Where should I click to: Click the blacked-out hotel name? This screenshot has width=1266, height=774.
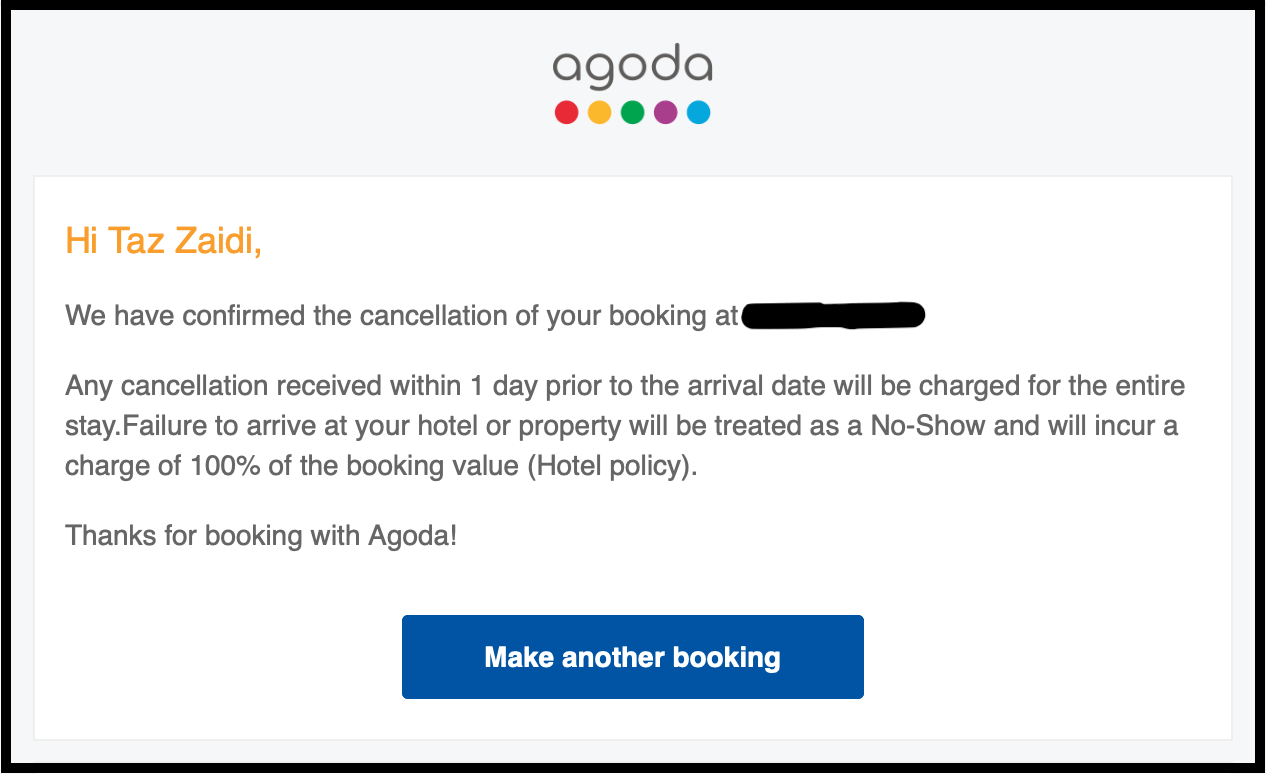click(x=833, y=316)
